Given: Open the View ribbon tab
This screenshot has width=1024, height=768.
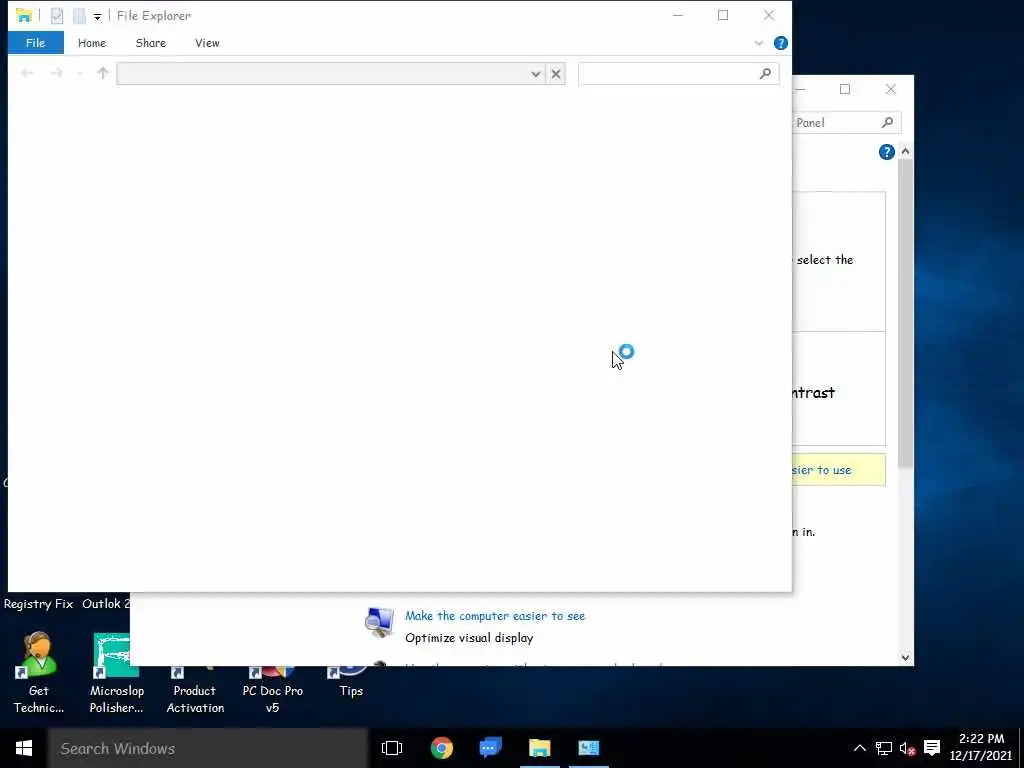Looking at the screenshot, I should tap(207, 43).
